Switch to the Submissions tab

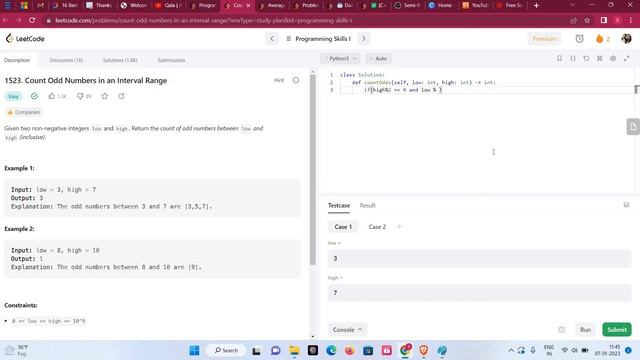coord(171,60)
